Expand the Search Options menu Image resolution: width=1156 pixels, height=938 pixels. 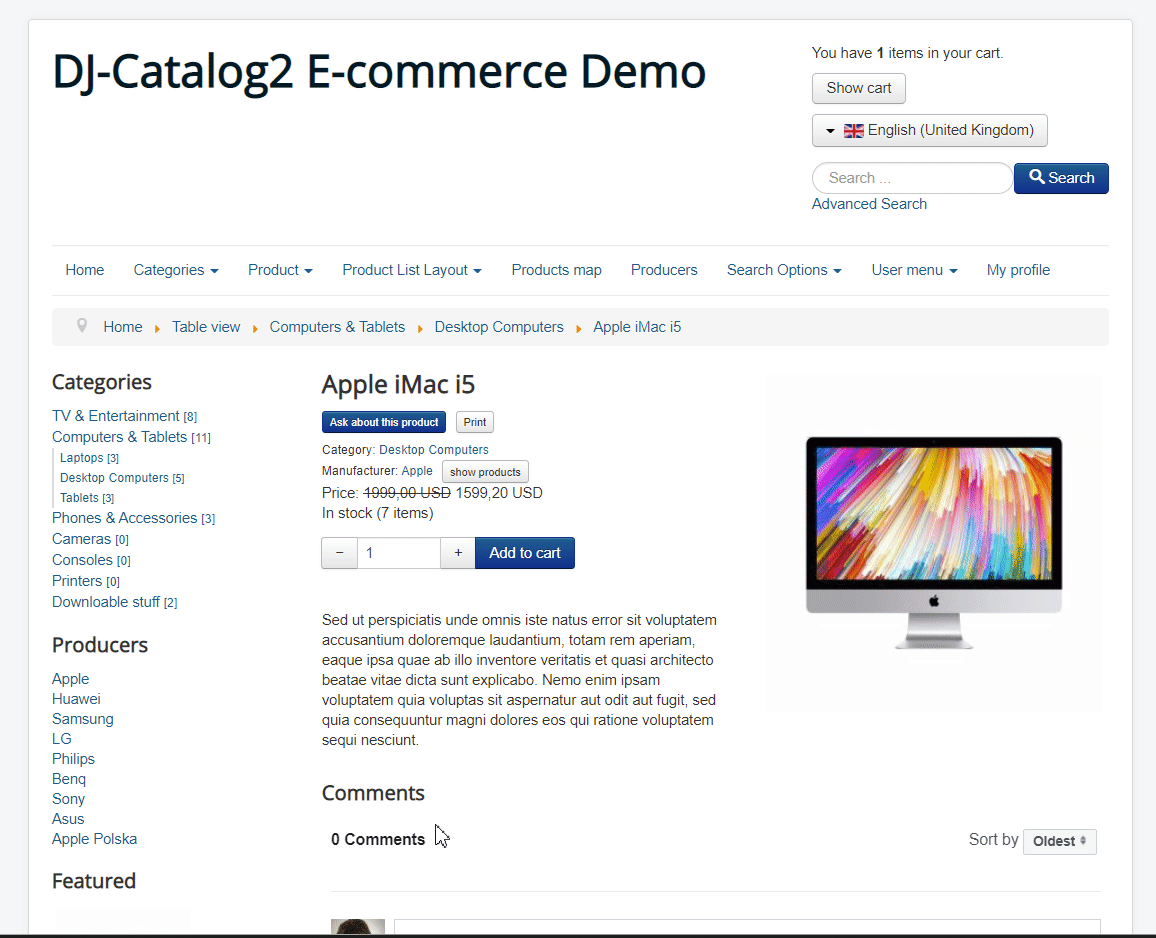(x=784, y=270)
